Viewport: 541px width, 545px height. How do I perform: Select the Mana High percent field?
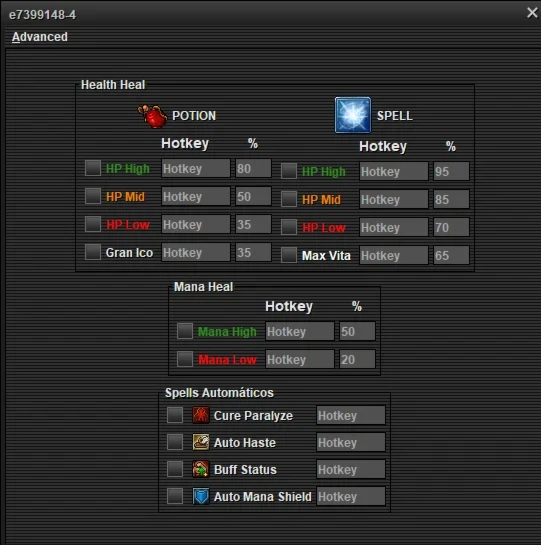357,331
